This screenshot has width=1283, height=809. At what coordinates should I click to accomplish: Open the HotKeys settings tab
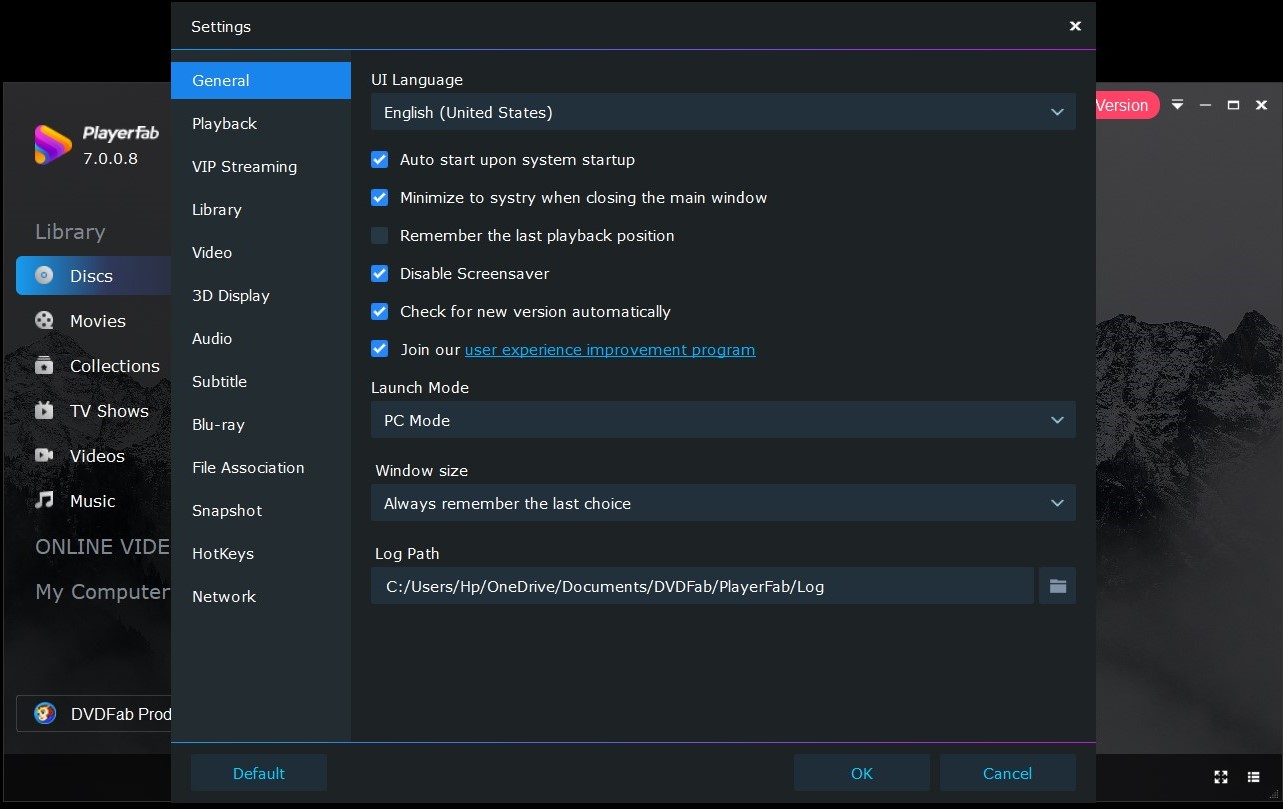tap(223, 554)
